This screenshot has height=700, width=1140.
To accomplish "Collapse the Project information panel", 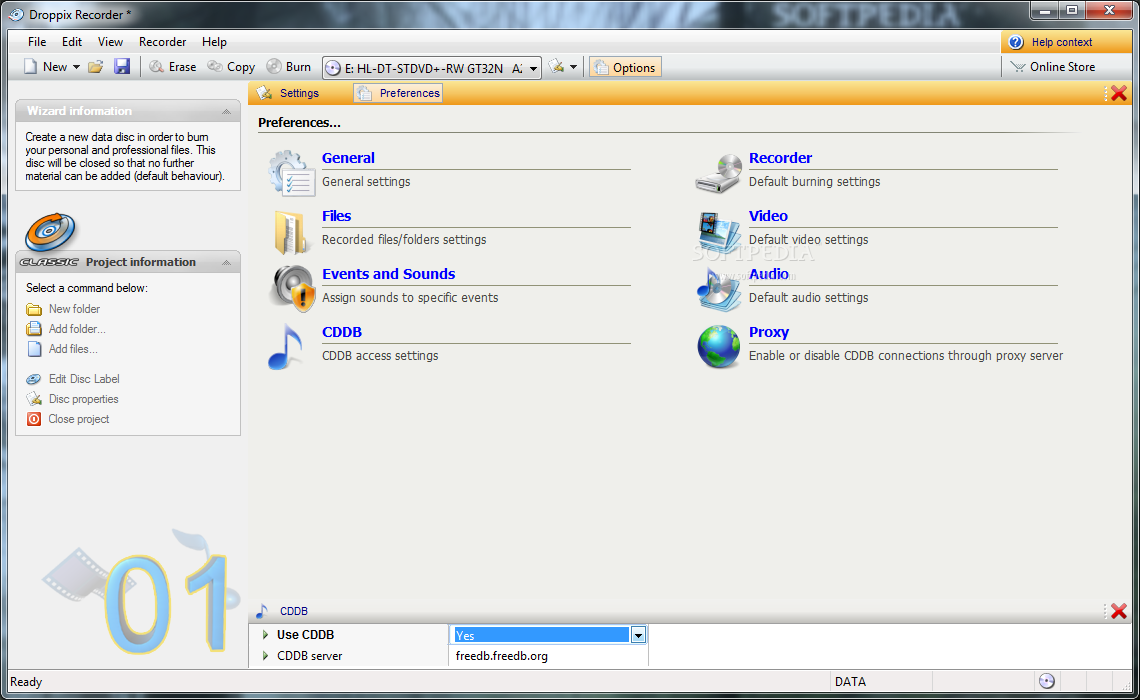I will pos(226,262).
